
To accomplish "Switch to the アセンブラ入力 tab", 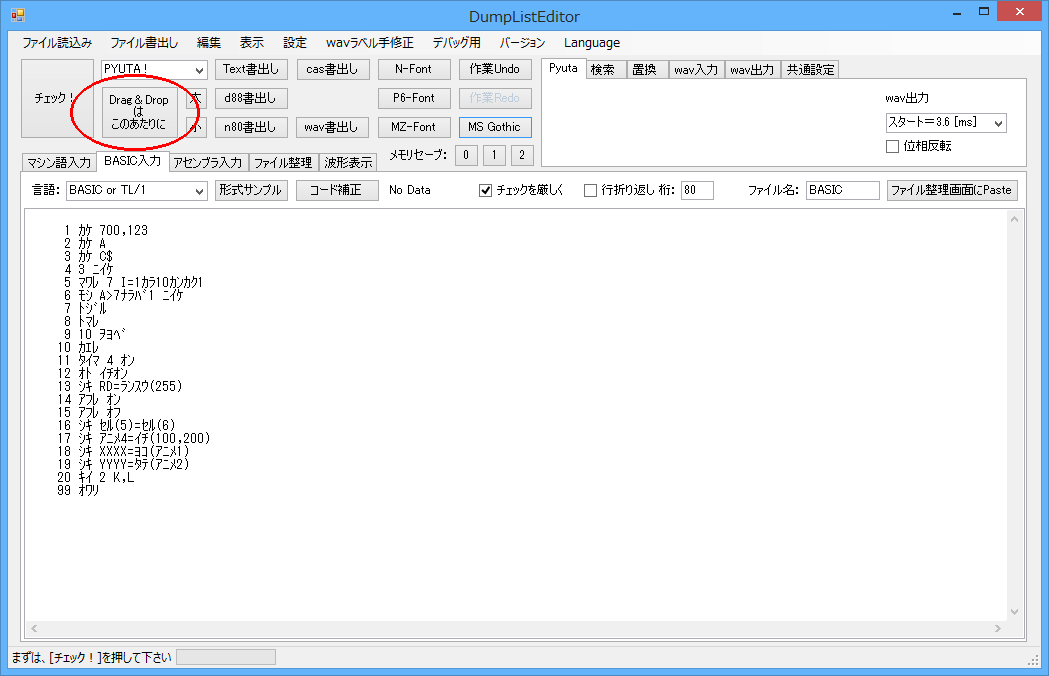I will (x=208, y=163).
